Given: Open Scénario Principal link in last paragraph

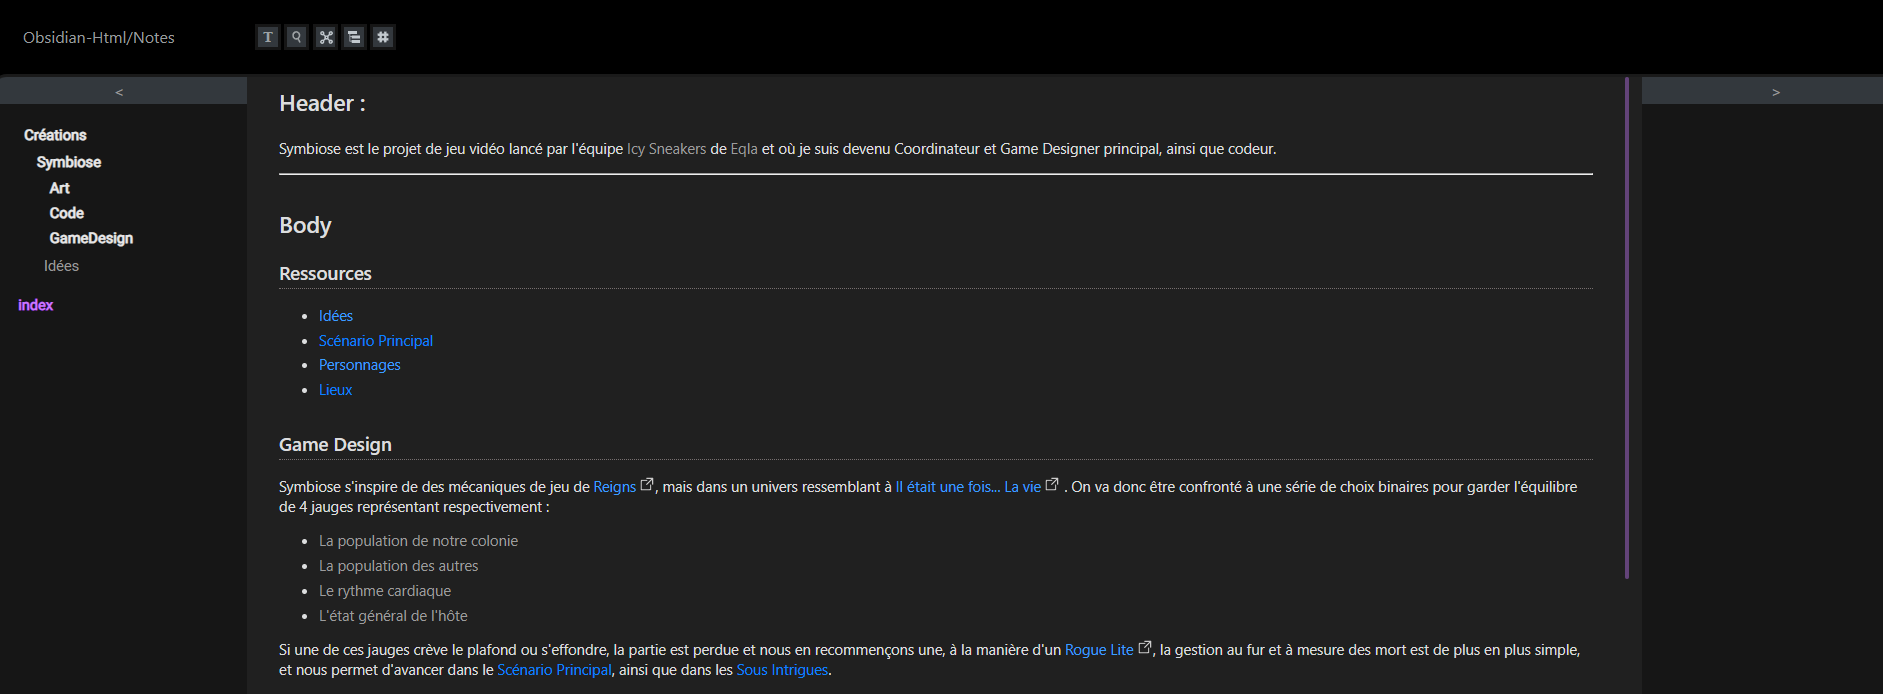Looking at the screenshot, I should point(554,670).
